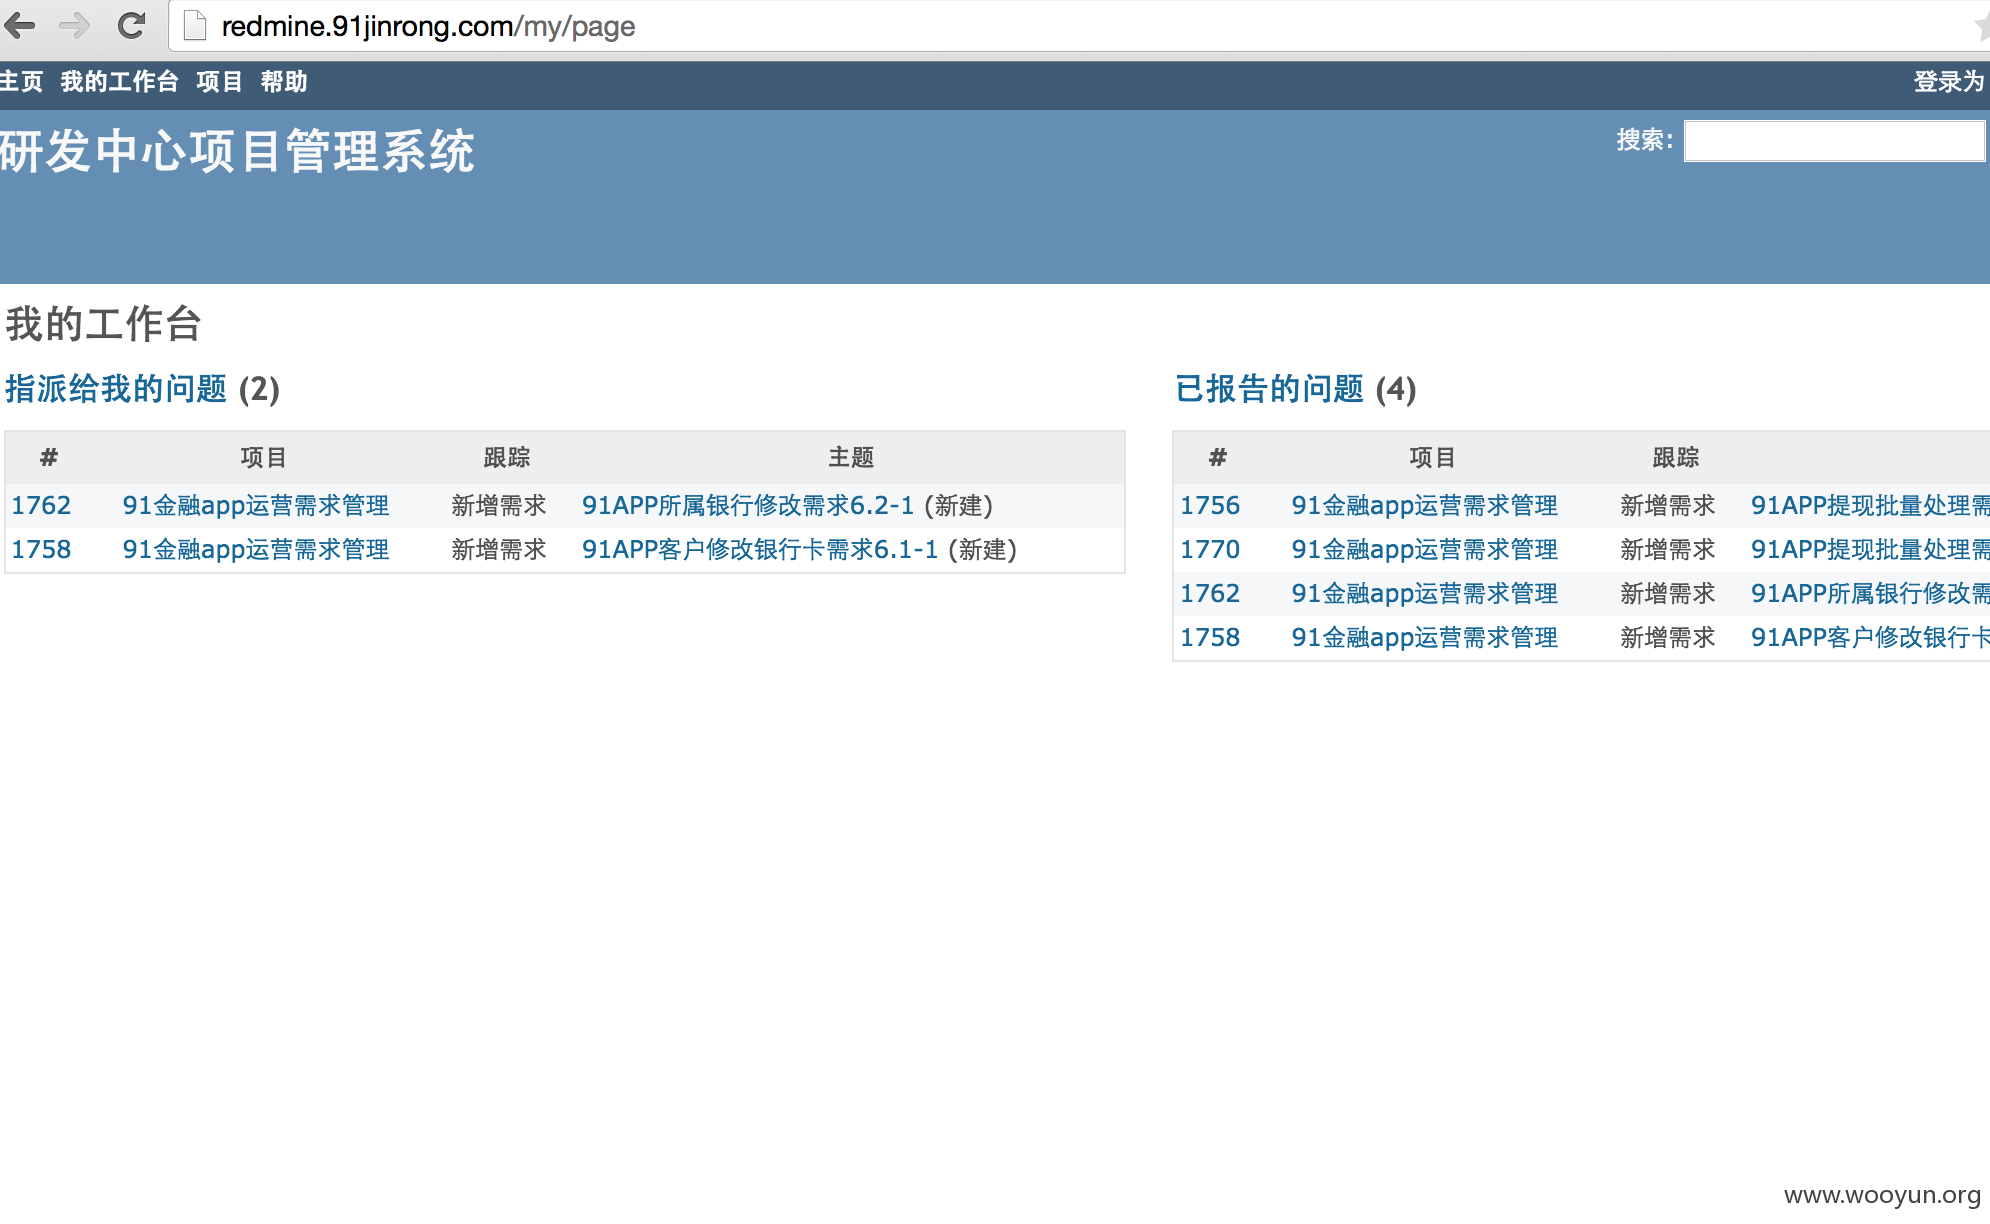The width and height of the screenshot is (1990, 1224).
Task: Open project link in assigned row 1758
Action: coord(256,550)
